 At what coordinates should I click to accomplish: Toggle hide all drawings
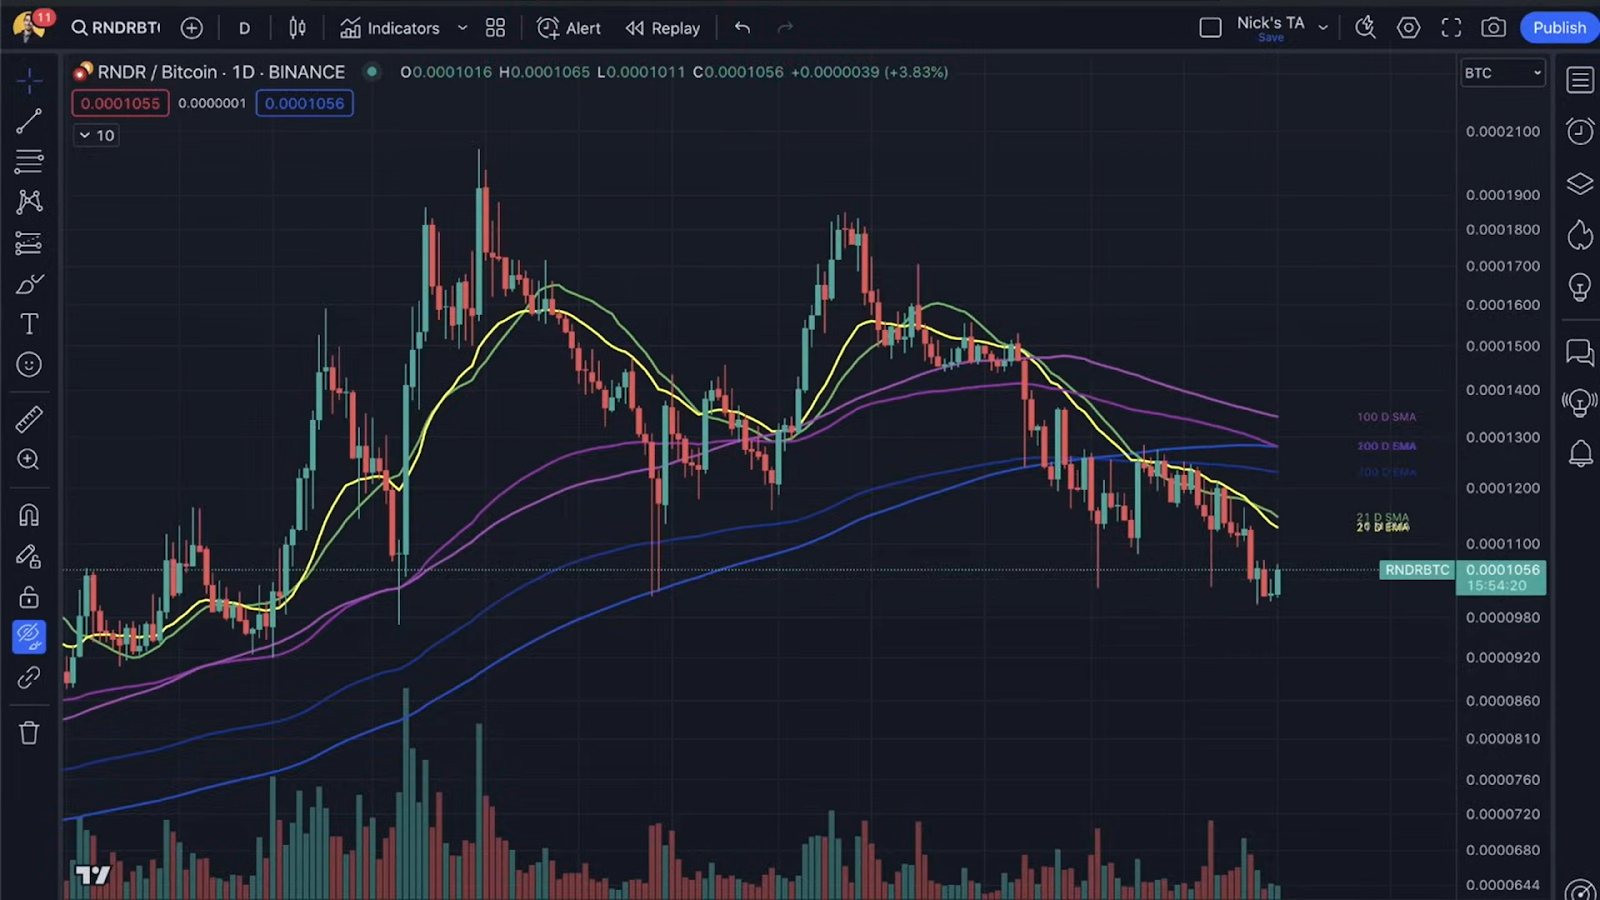(29, 637)
